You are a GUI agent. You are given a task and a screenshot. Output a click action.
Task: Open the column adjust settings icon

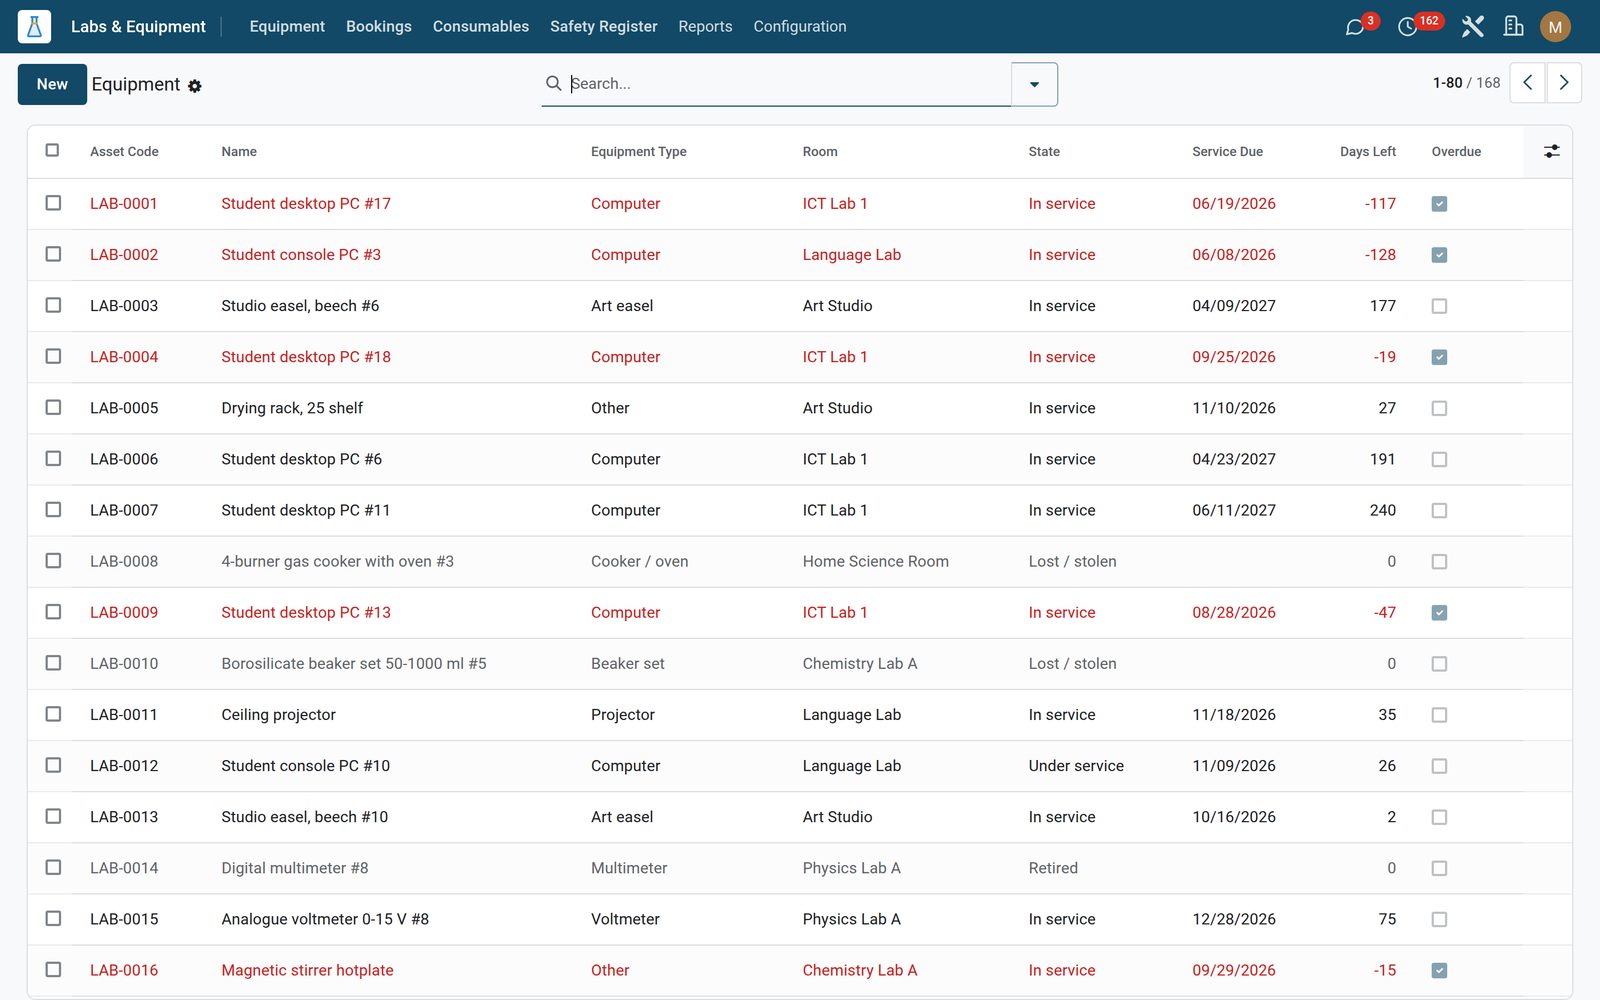1551,151
